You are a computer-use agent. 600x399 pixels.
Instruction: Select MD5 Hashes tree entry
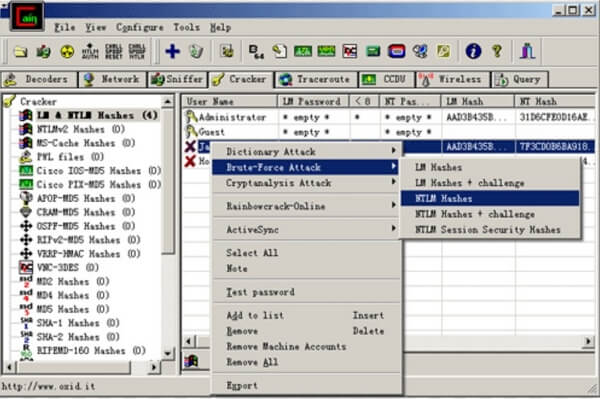[x=64, y=309]
